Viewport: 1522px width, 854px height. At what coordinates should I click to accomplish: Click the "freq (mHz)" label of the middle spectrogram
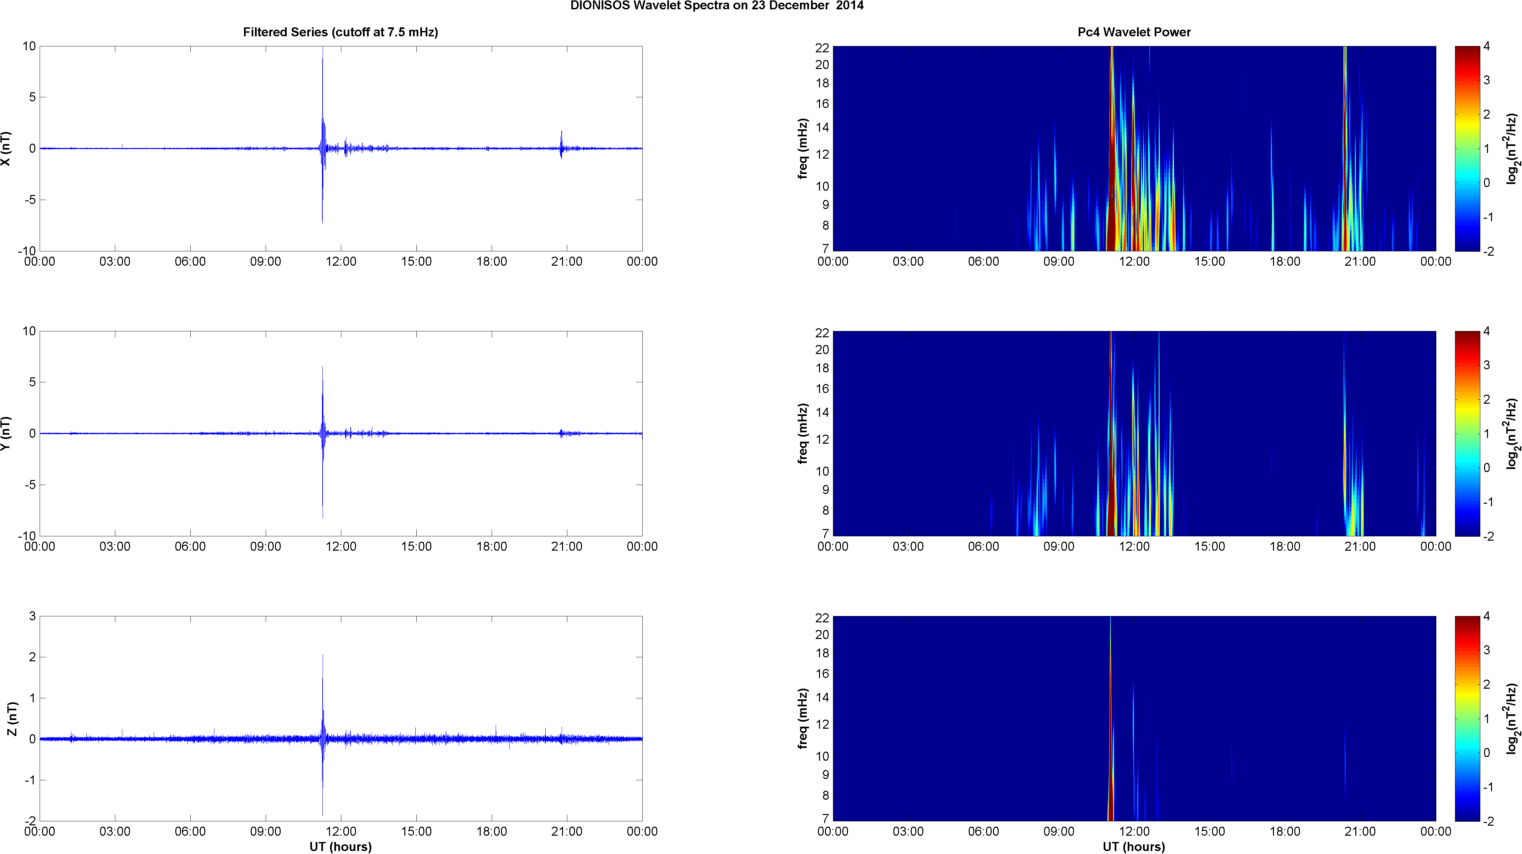[803, 433]
